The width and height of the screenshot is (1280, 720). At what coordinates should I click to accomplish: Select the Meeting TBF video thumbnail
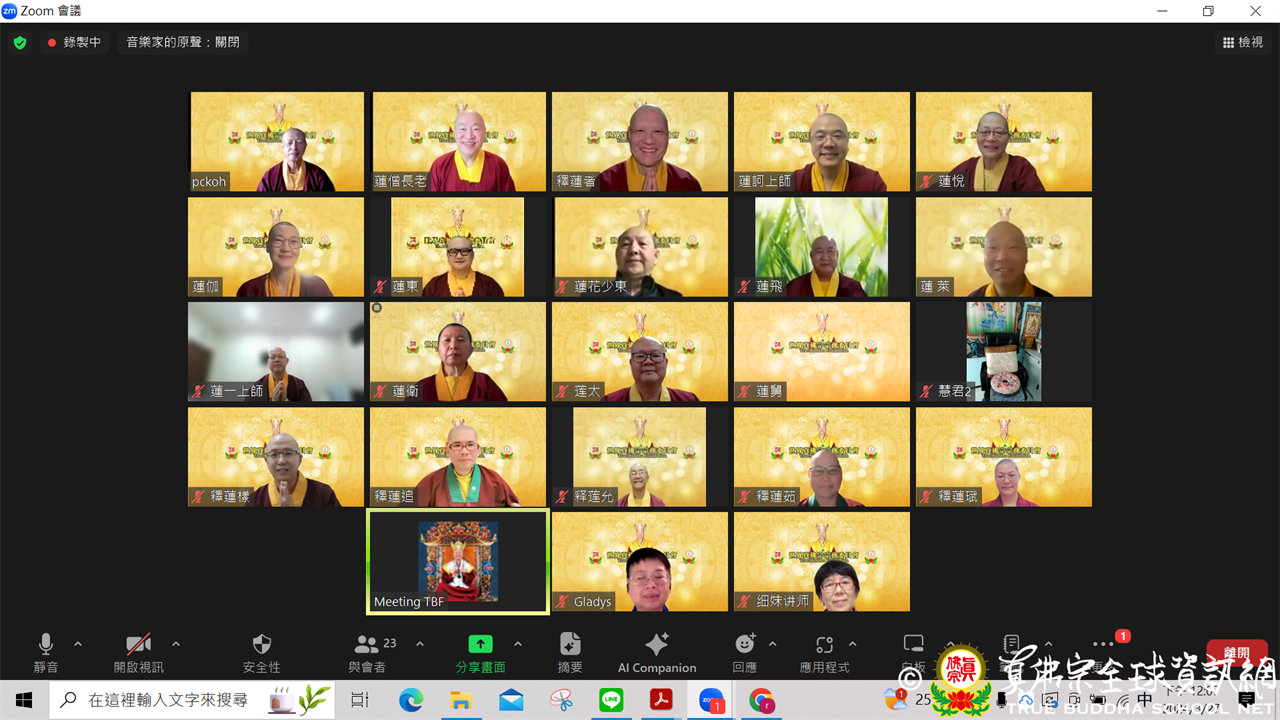(x=458, y=561)
